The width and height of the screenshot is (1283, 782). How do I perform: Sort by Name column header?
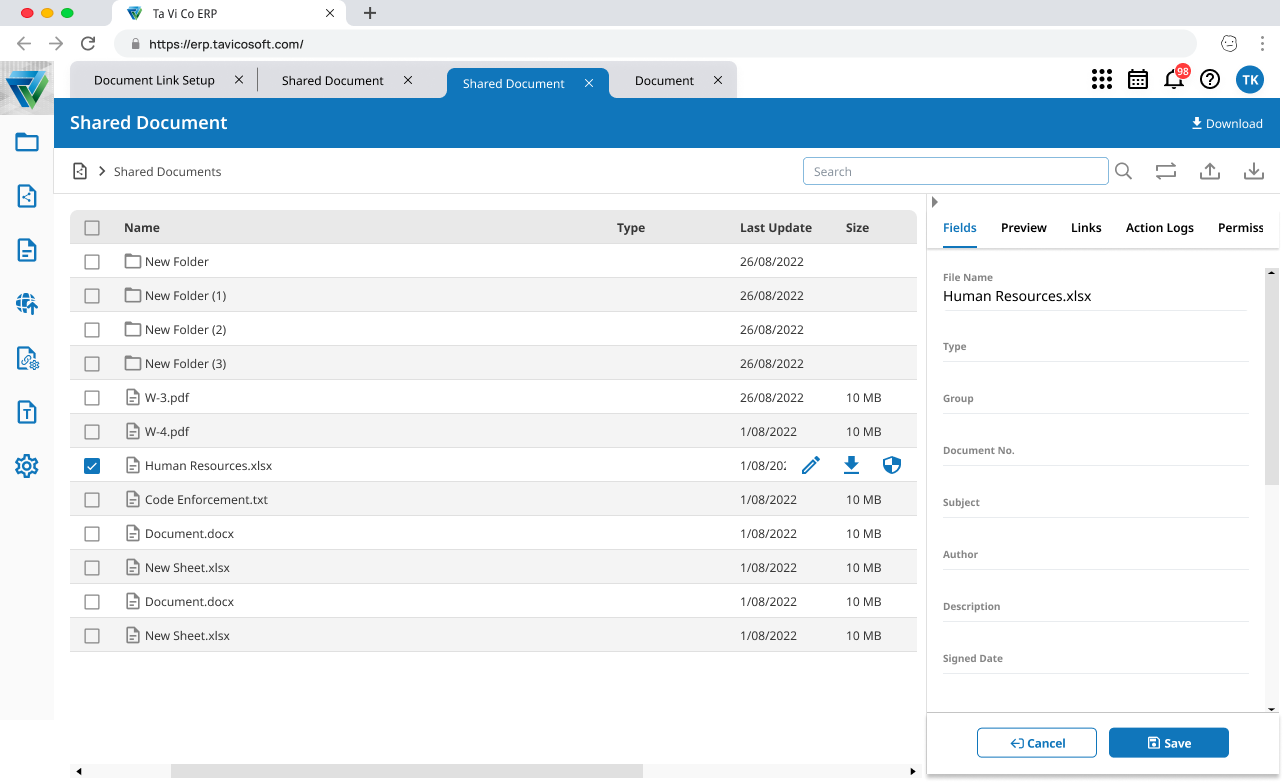[x=142, y=228]
